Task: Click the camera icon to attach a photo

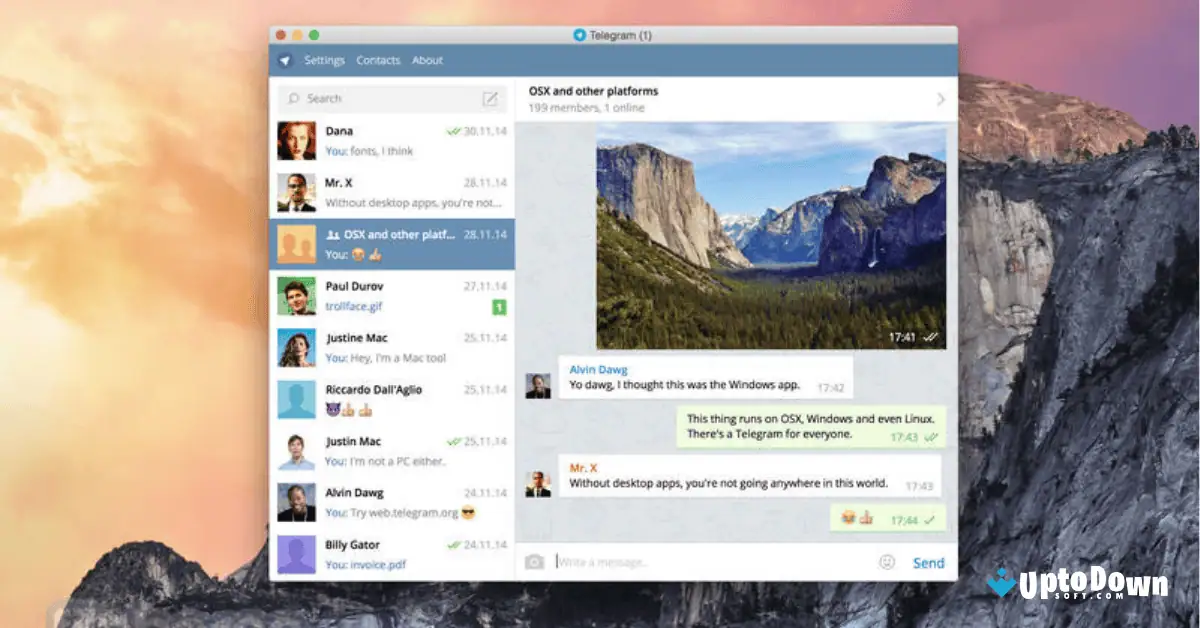Action: point(536,561)
